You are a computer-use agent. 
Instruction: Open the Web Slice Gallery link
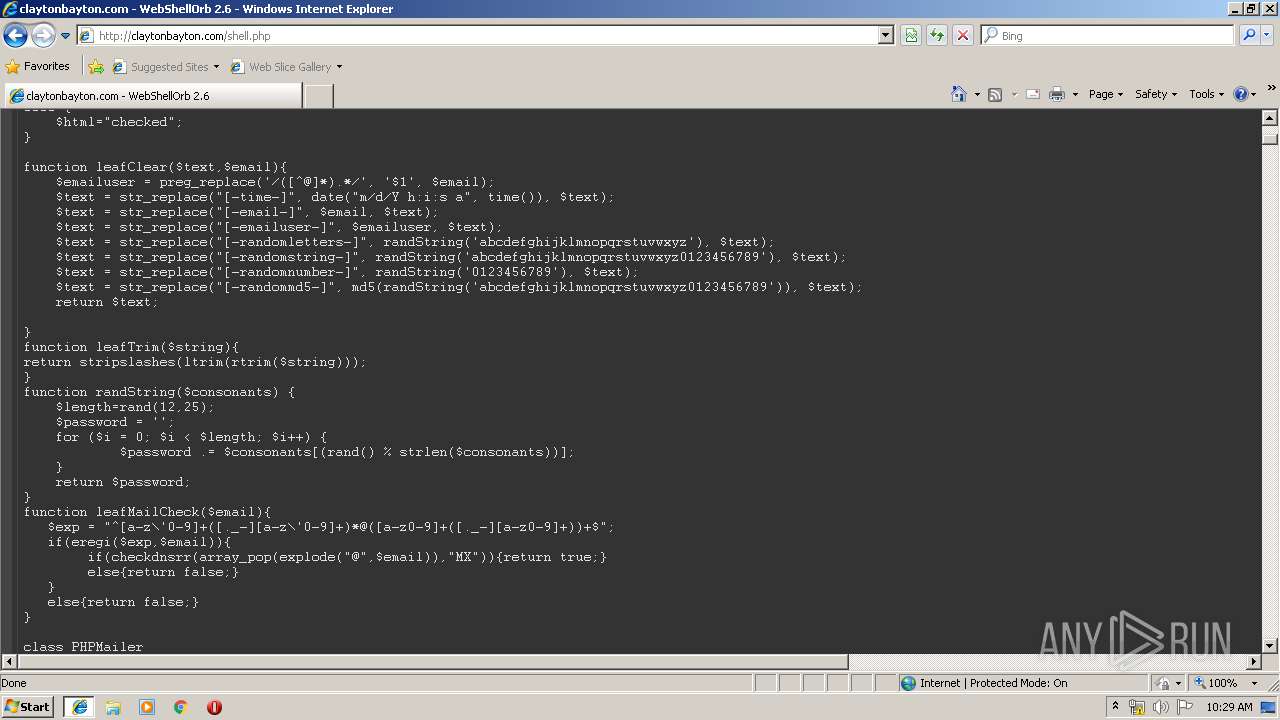(x=281, y=67)
